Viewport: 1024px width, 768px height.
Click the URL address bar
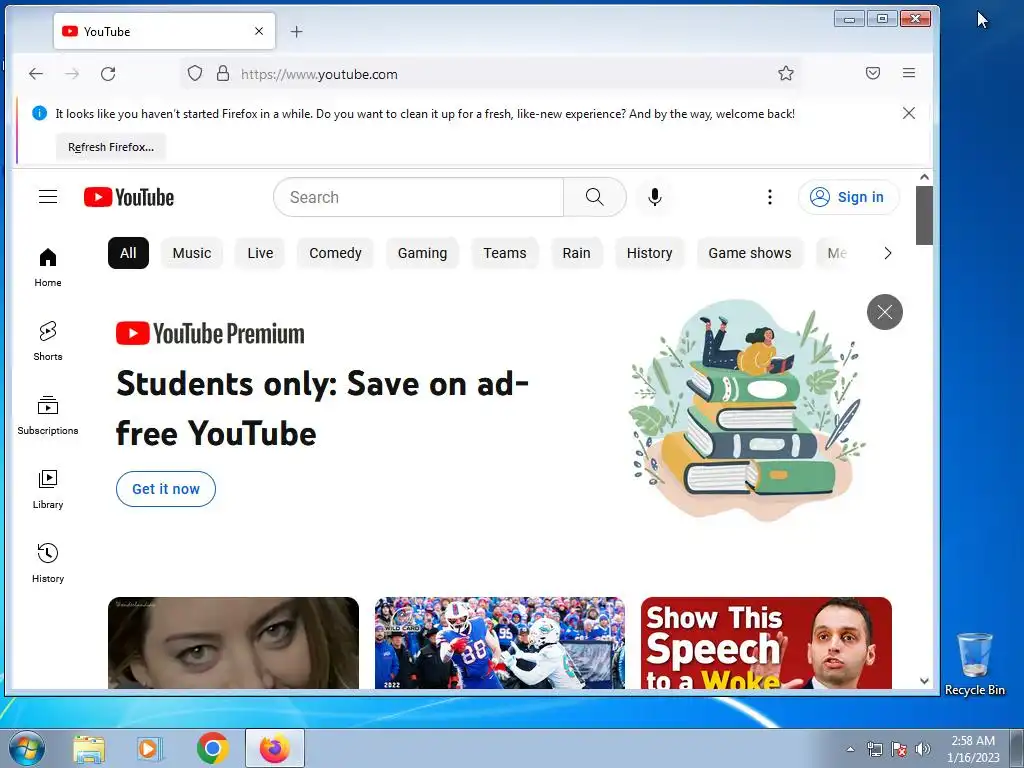click(490, 74)
